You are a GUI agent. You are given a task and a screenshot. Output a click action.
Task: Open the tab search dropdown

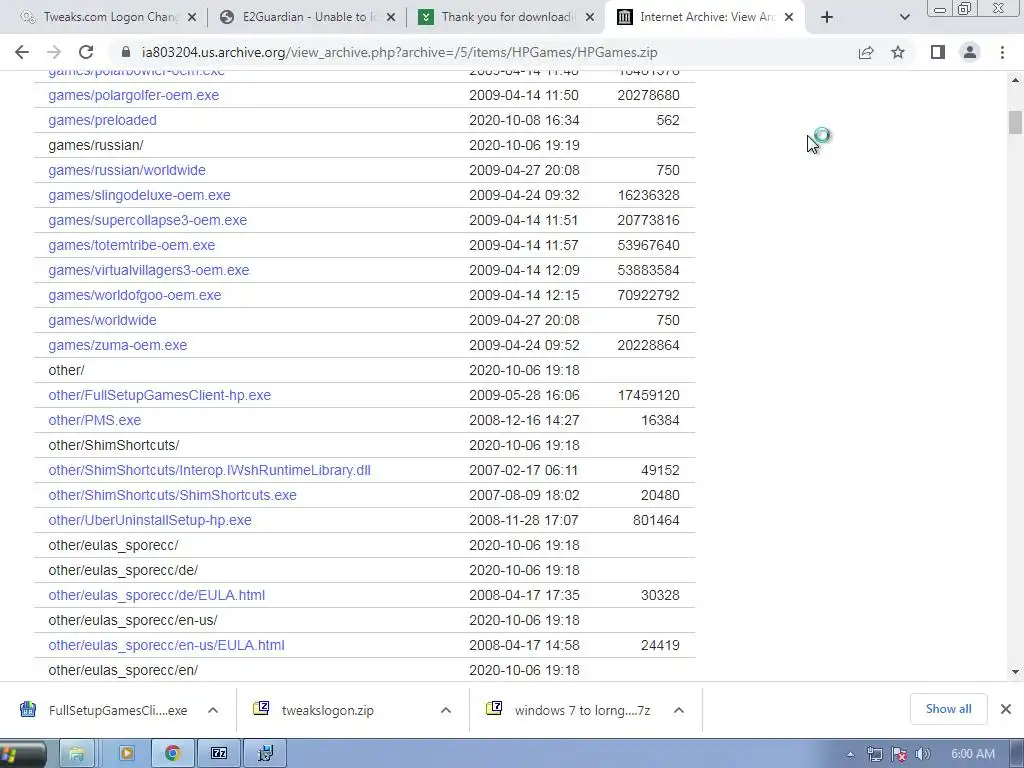pos(904,17)
